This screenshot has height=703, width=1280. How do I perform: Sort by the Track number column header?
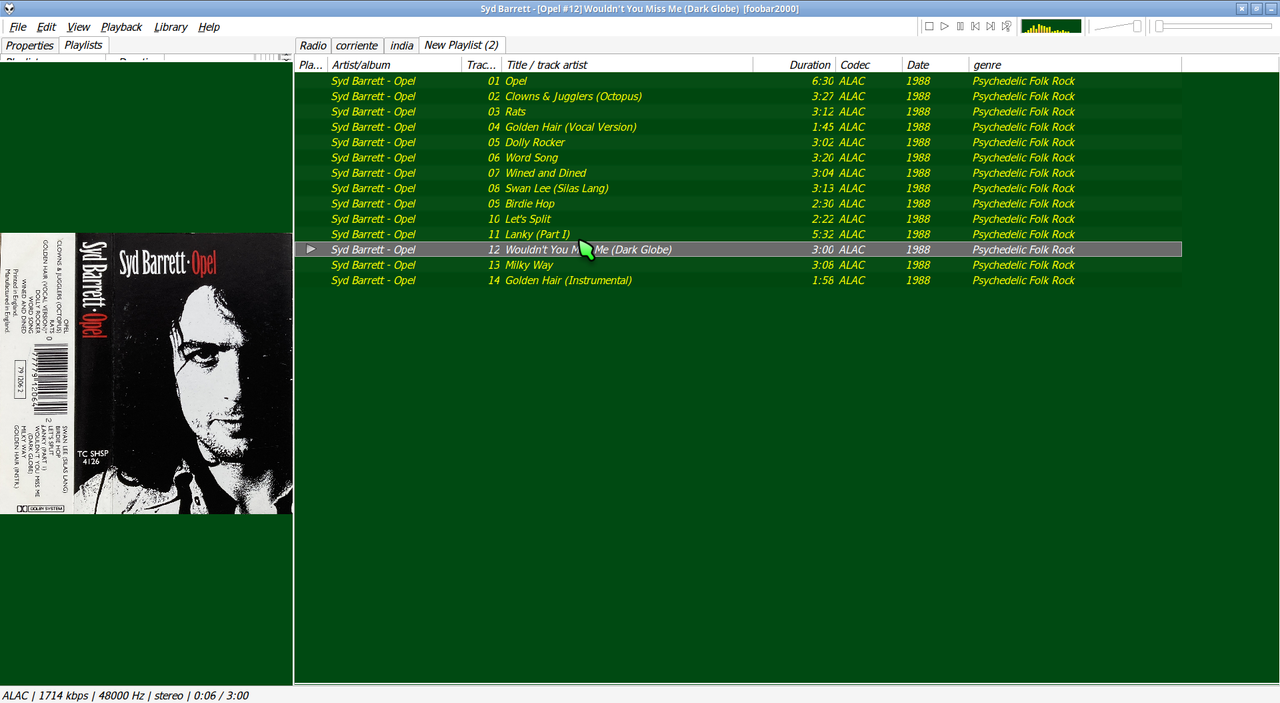[483, 65]
